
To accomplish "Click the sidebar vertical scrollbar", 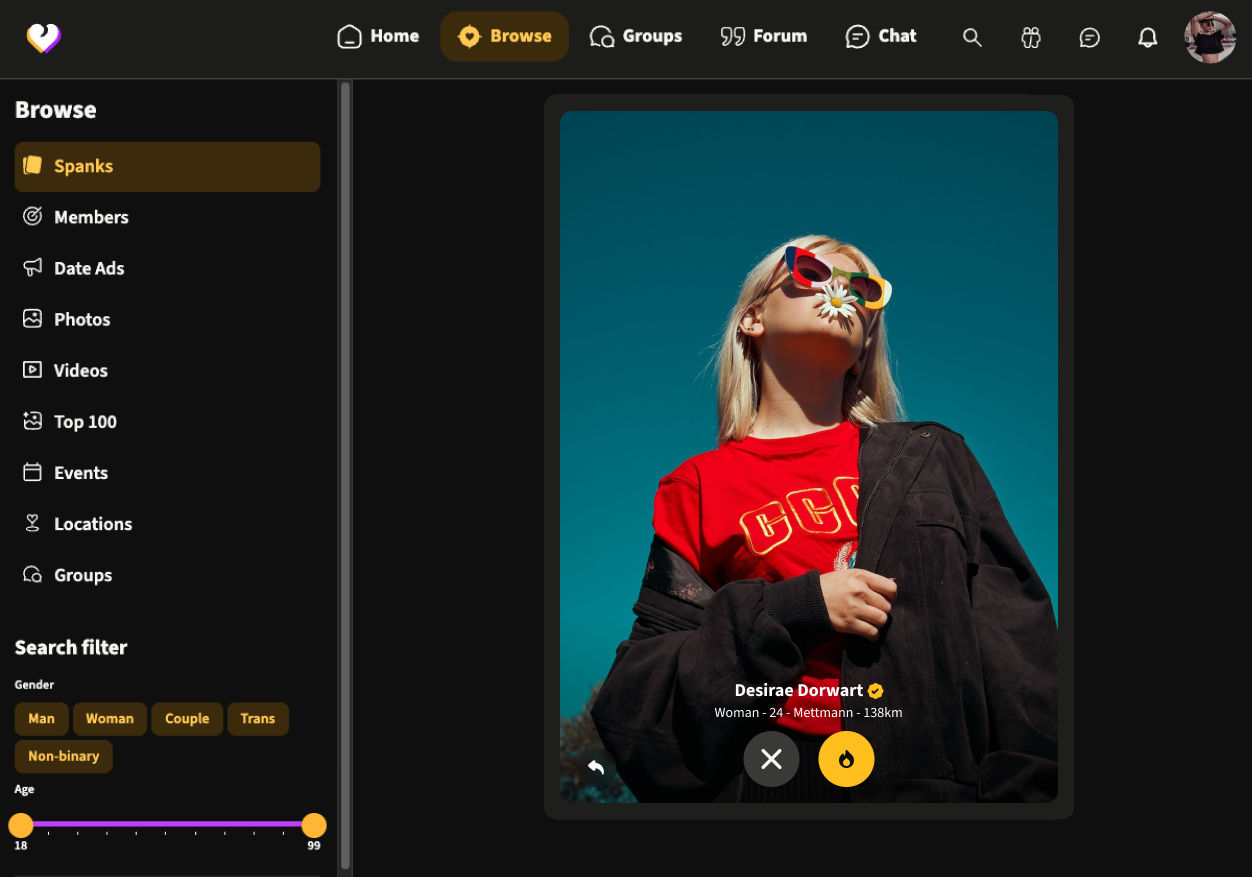I will tap(345, 470).
